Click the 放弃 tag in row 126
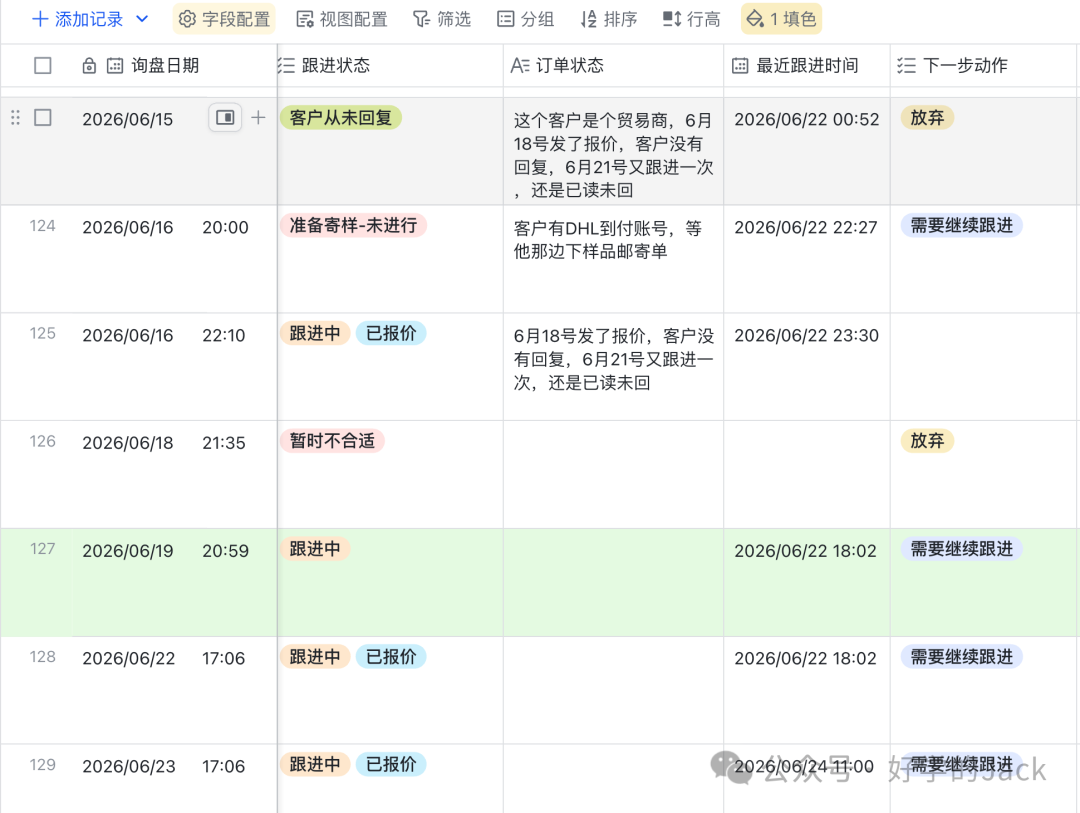Viewport: 1080px width, 813px height. click(x=927, y=441)
